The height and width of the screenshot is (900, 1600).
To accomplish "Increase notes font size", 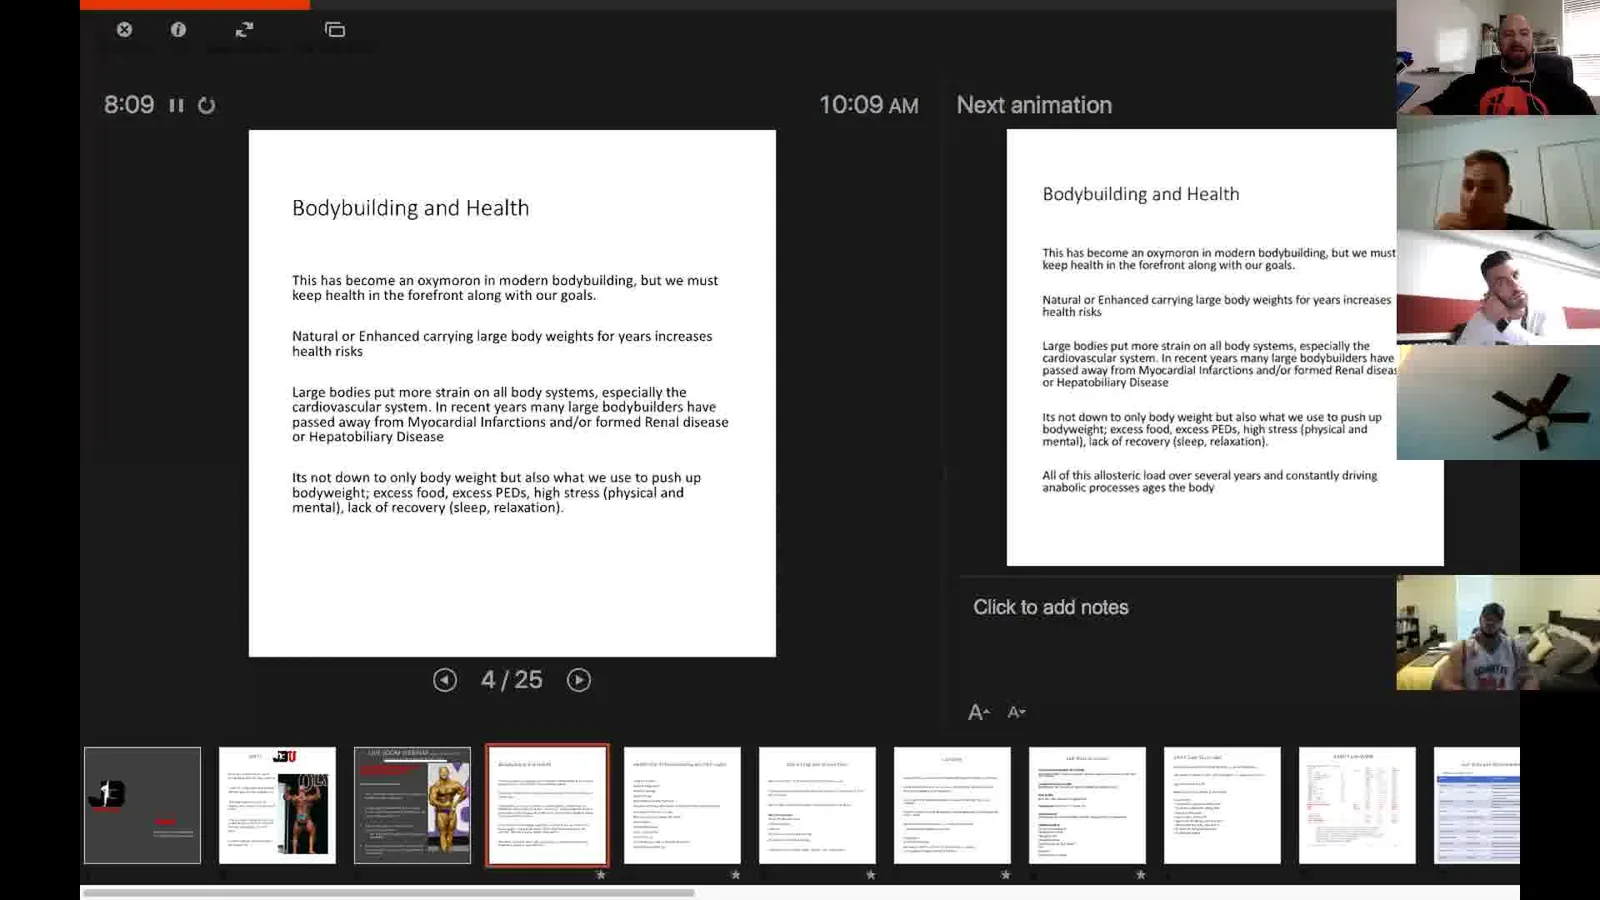I will 979,712.
